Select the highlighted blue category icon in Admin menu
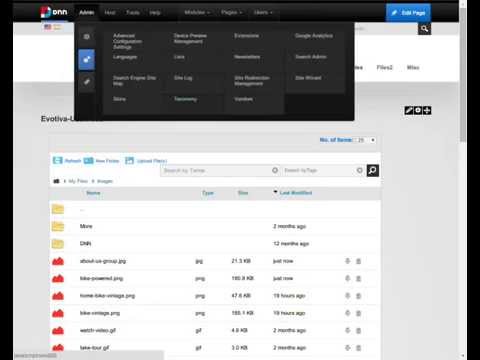The height and width of the screenshot is (360, 480). 87,60
